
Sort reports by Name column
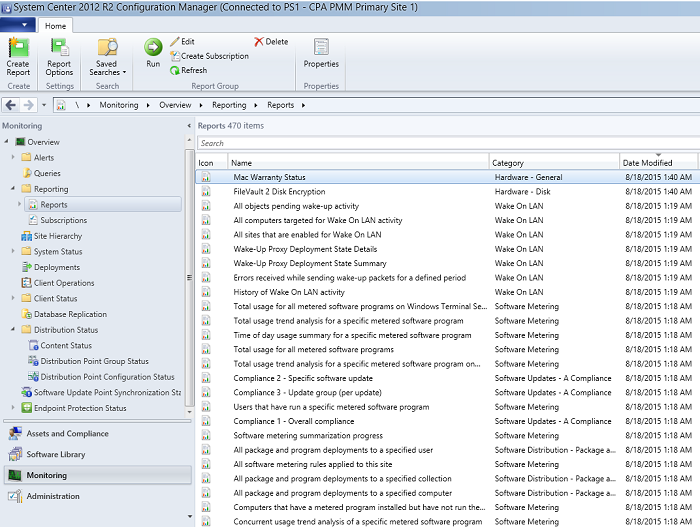[x=358, y=163]
